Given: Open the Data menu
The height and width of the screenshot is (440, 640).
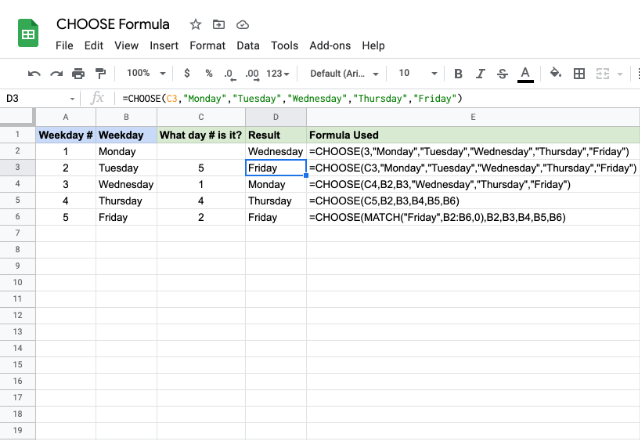Looking at the screenshot, I should [248, 46].
